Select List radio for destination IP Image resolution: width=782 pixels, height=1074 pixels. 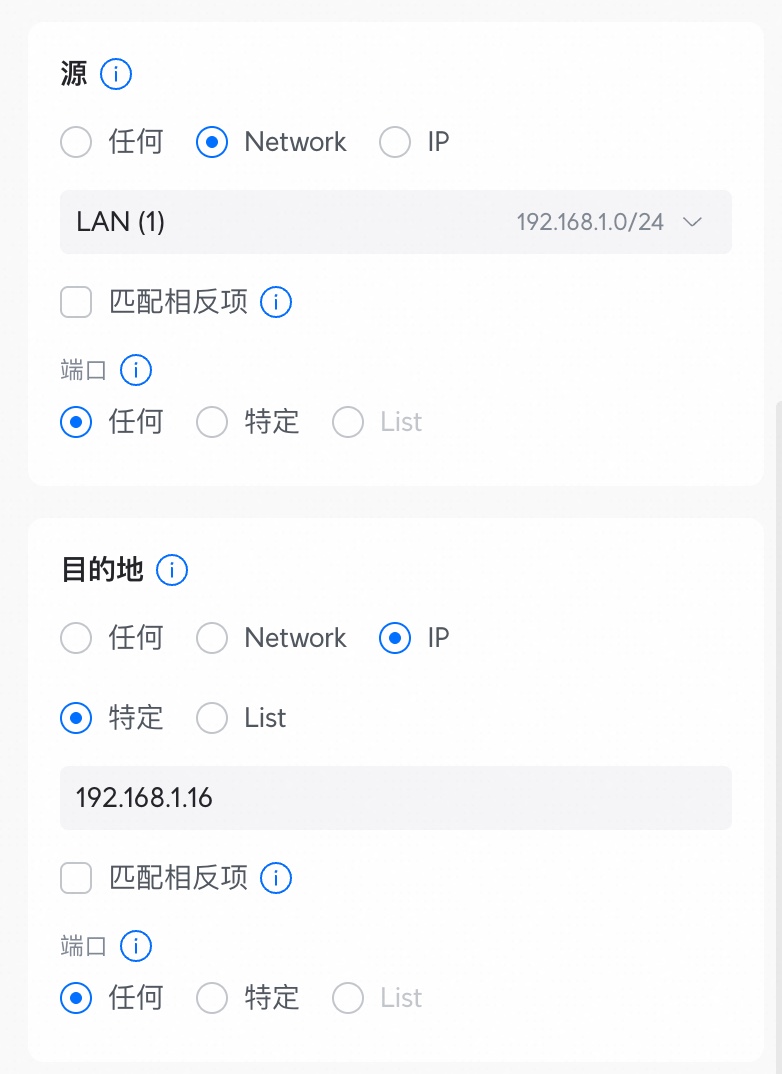pyautogui.click(x=212, y=719)
